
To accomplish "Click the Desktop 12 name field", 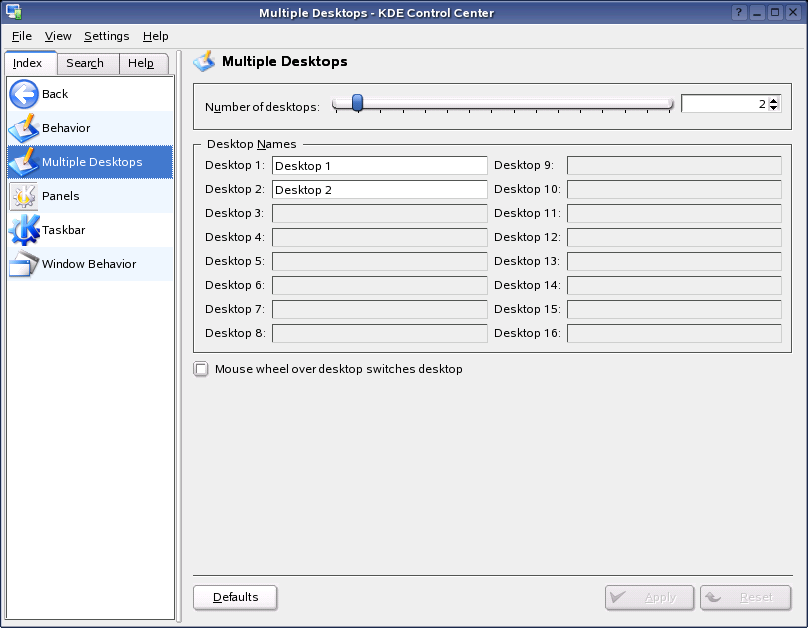I will (674, 237).
